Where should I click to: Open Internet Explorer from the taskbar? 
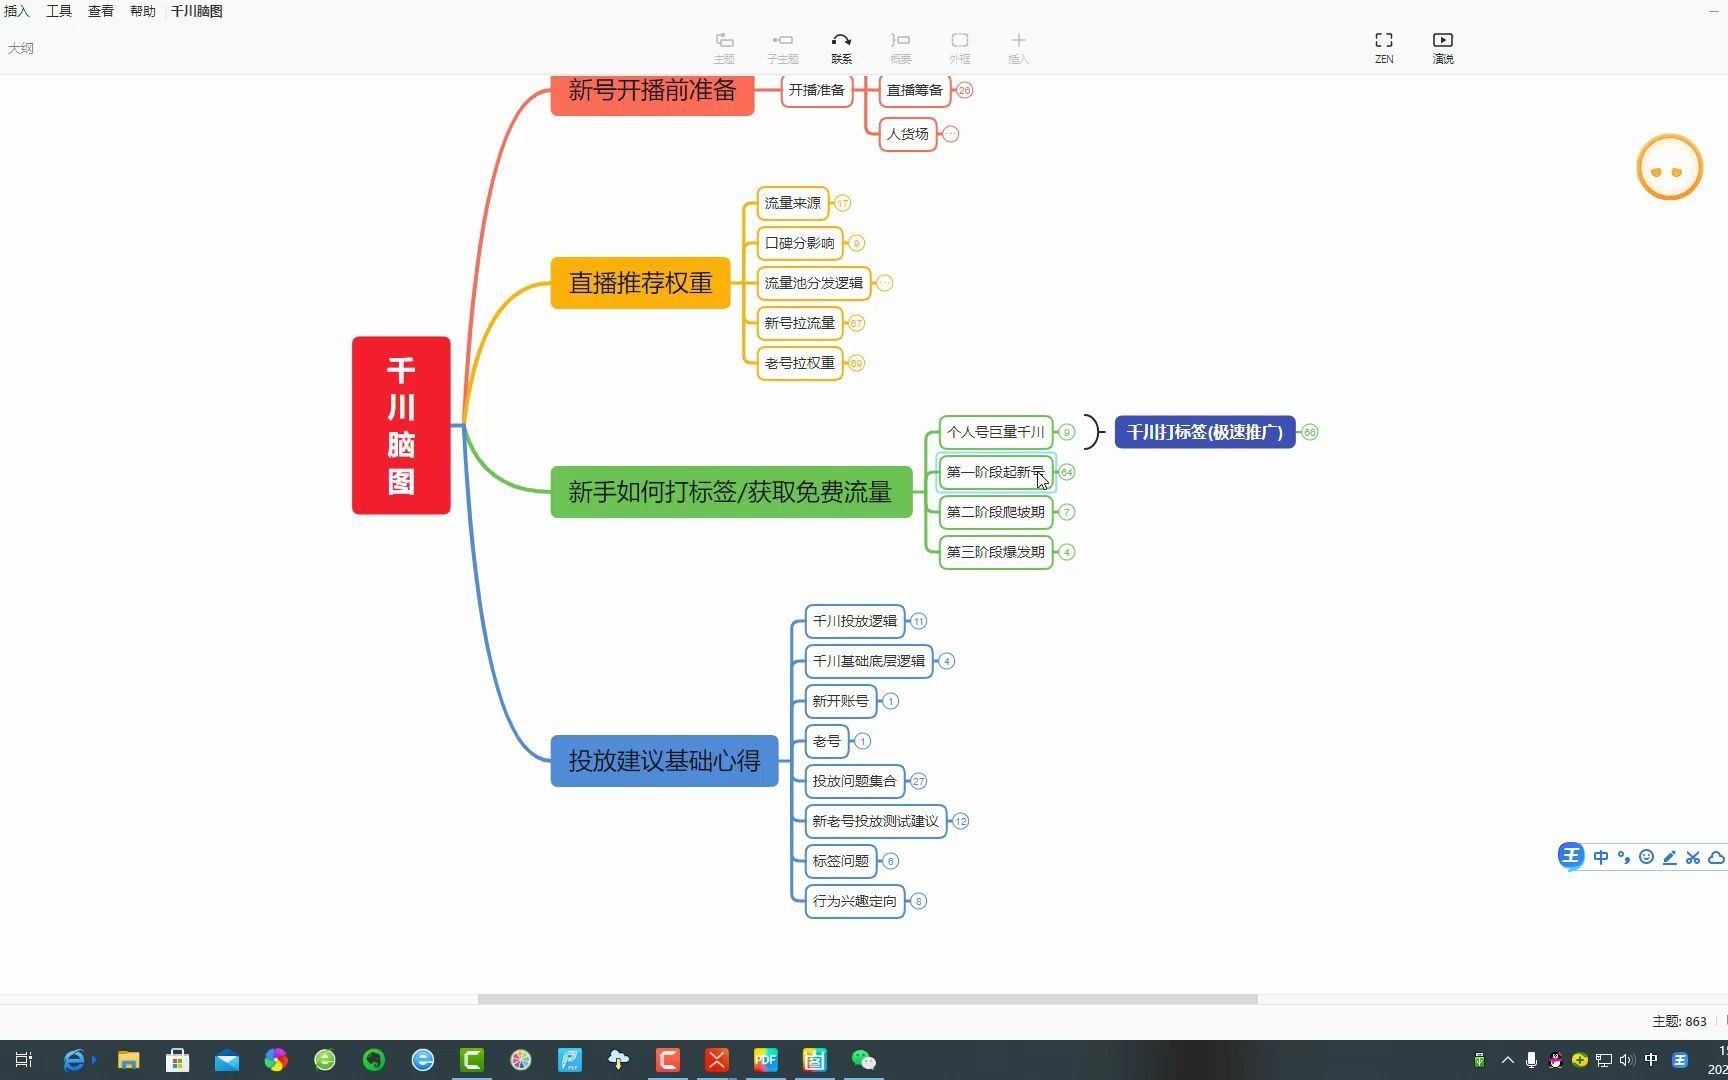75,1060
